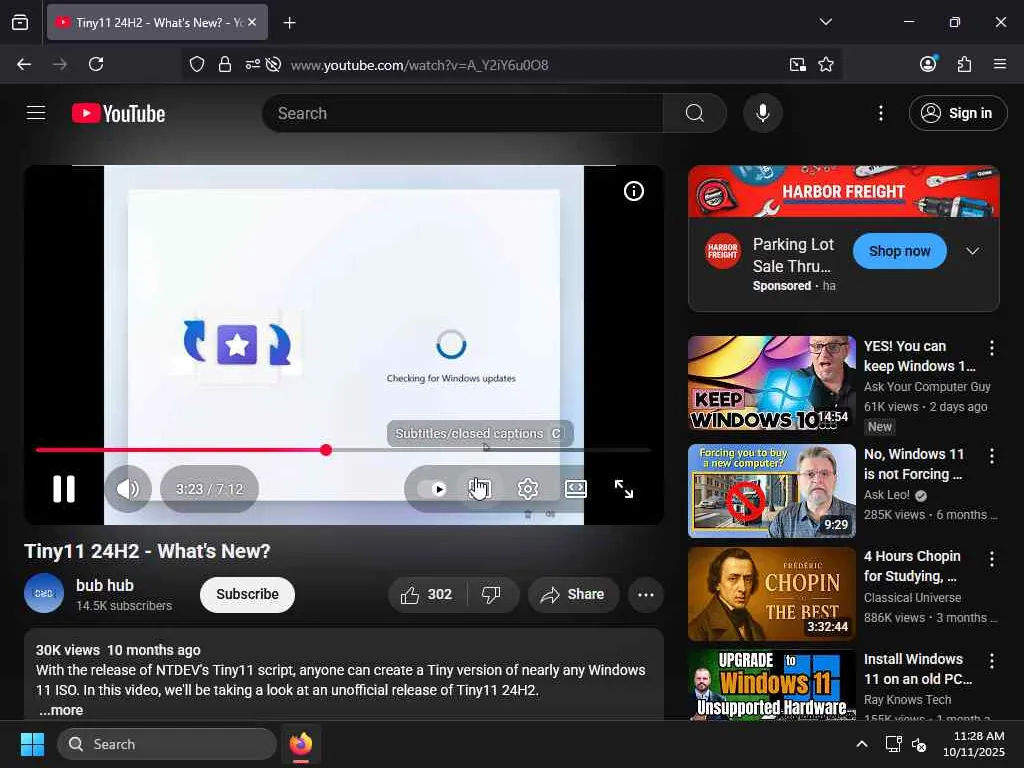1024x768 pixels.
Task: Sign in to YouTube
Action: (957, 113)
